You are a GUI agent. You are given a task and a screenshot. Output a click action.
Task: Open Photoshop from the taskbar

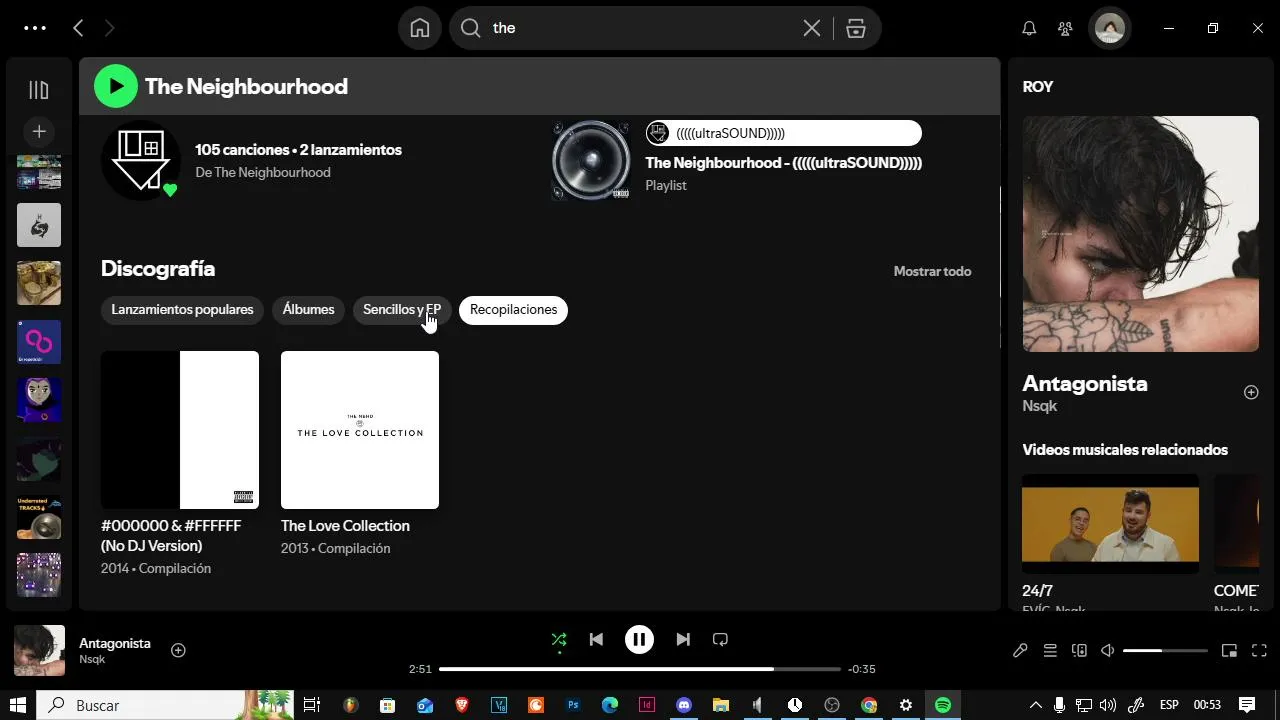pyautogui.click(x=573, y=705)
